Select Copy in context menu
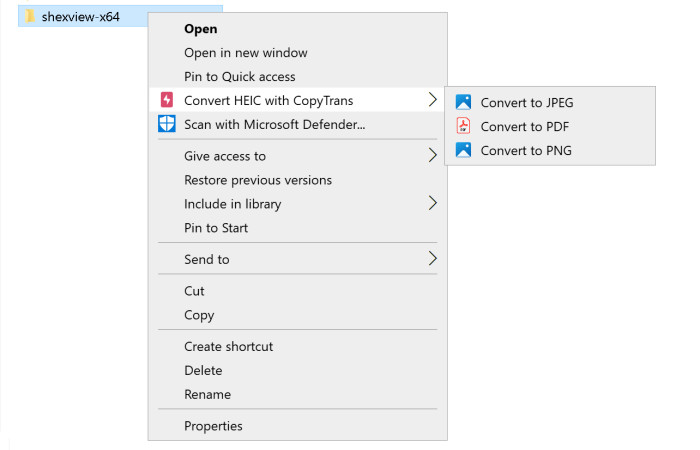The width and height of the screenshot is (700, 450). pyautogui.click(x=199, y=315)
